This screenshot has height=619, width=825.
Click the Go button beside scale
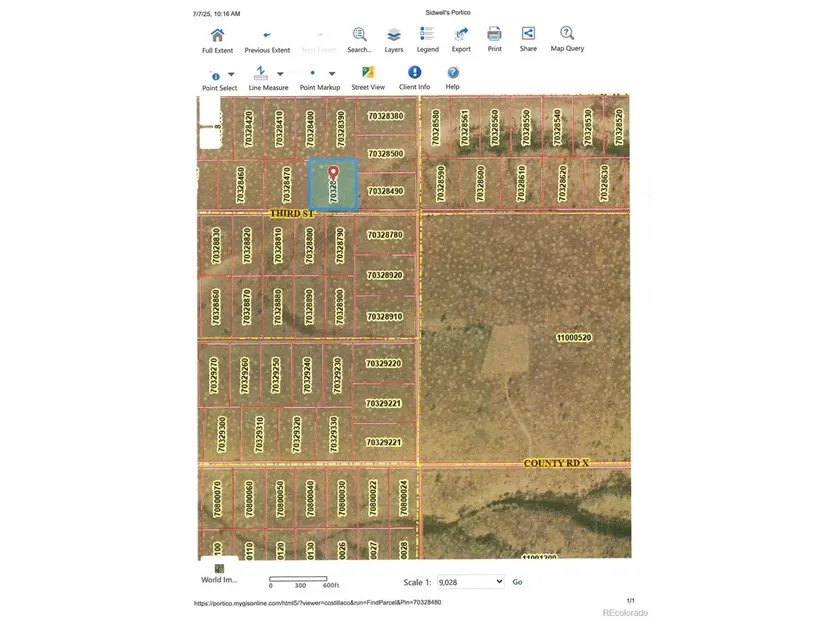click(517, 582)
